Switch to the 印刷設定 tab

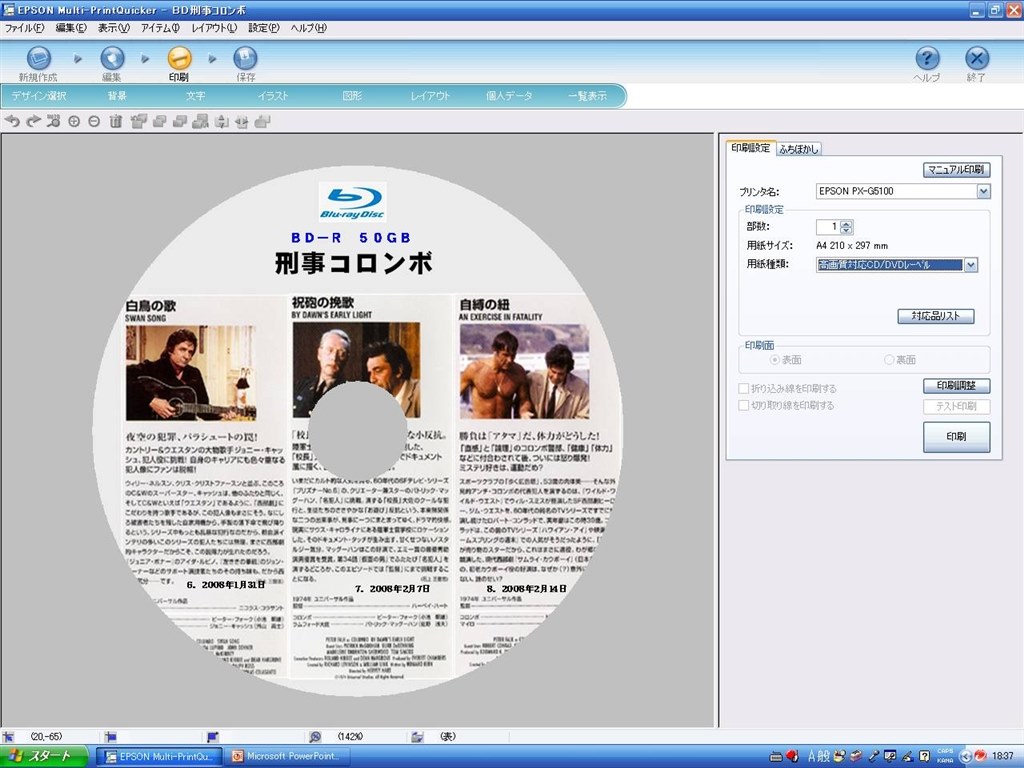(x=750, y=148)
